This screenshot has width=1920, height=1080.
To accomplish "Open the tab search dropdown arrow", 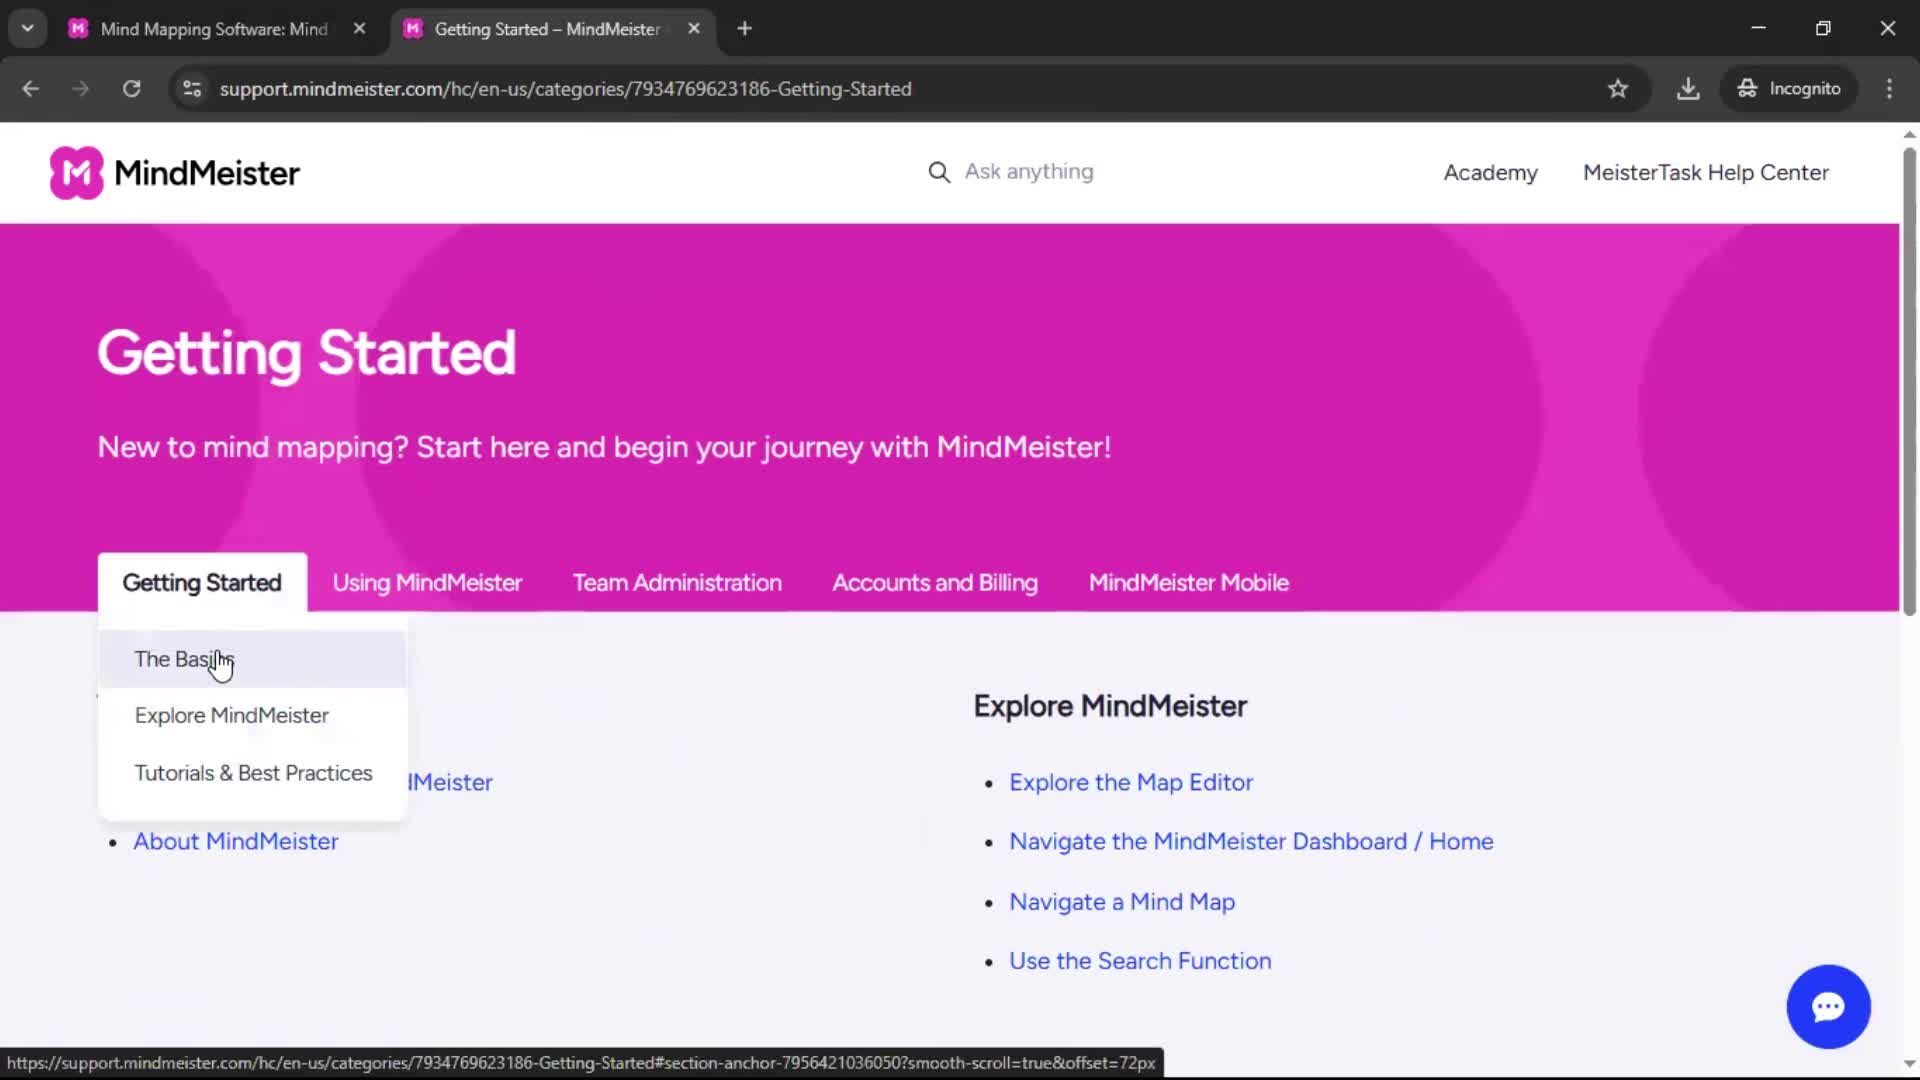I will [28, 29].
